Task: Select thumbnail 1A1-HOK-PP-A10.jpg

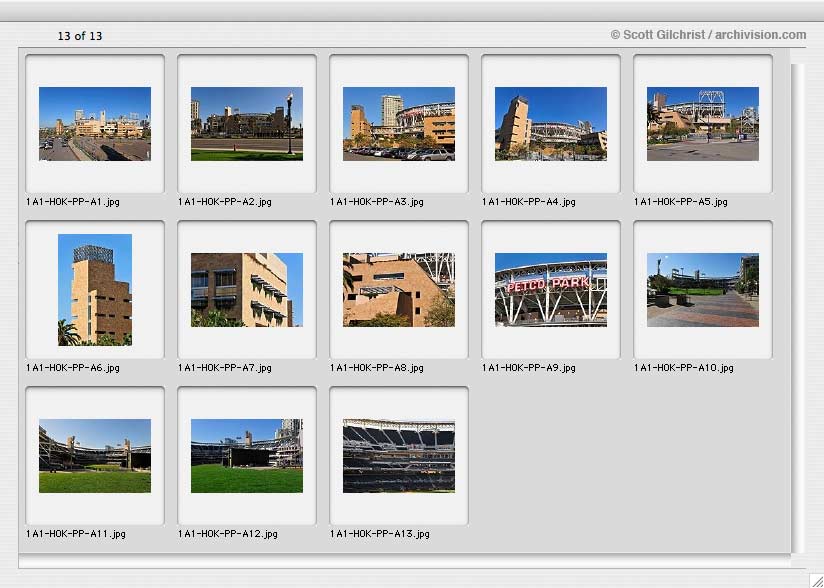Action: click(x=703, y=290)
